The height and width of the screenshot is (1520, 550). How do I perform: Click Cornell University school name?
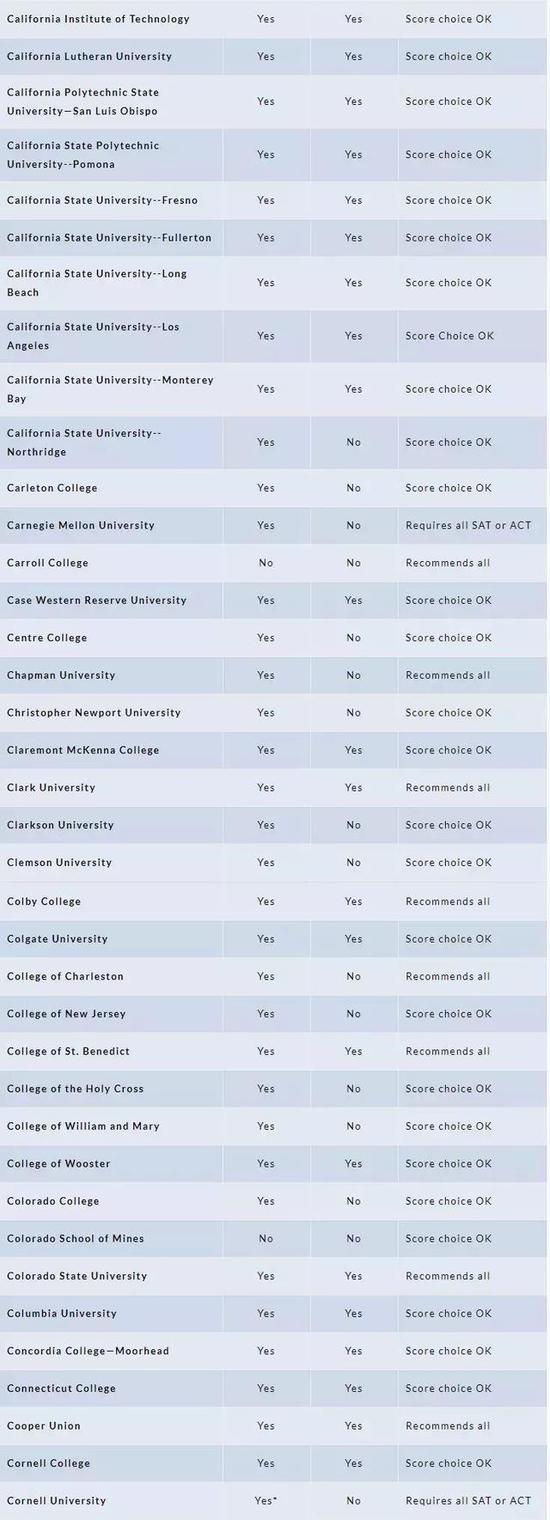[x=56, y=1501]
